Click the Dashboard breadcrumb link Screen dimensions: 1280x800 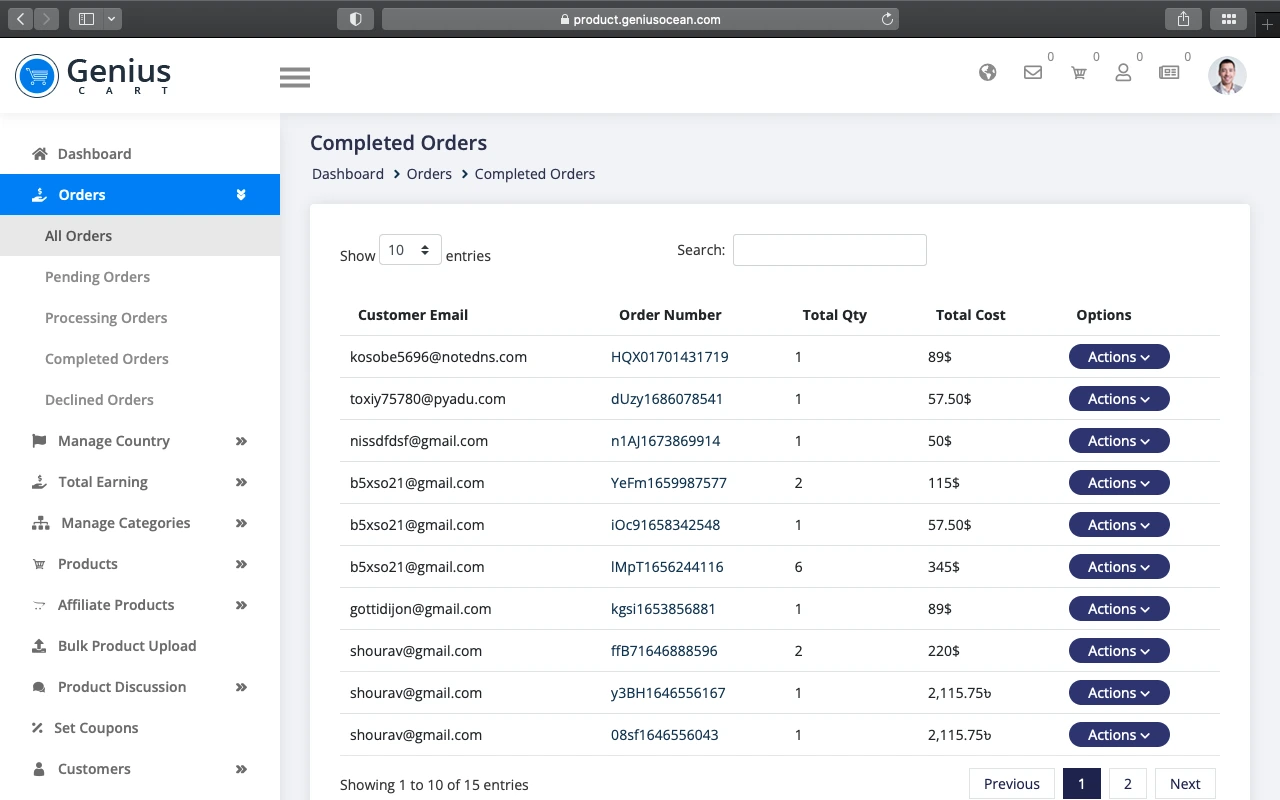pos(348,174)
